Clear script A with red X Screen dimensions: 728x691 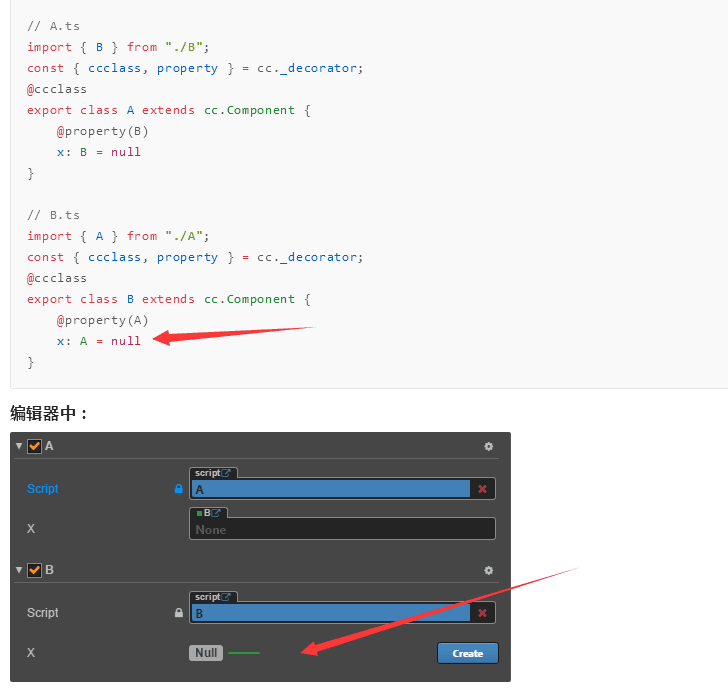482,489
